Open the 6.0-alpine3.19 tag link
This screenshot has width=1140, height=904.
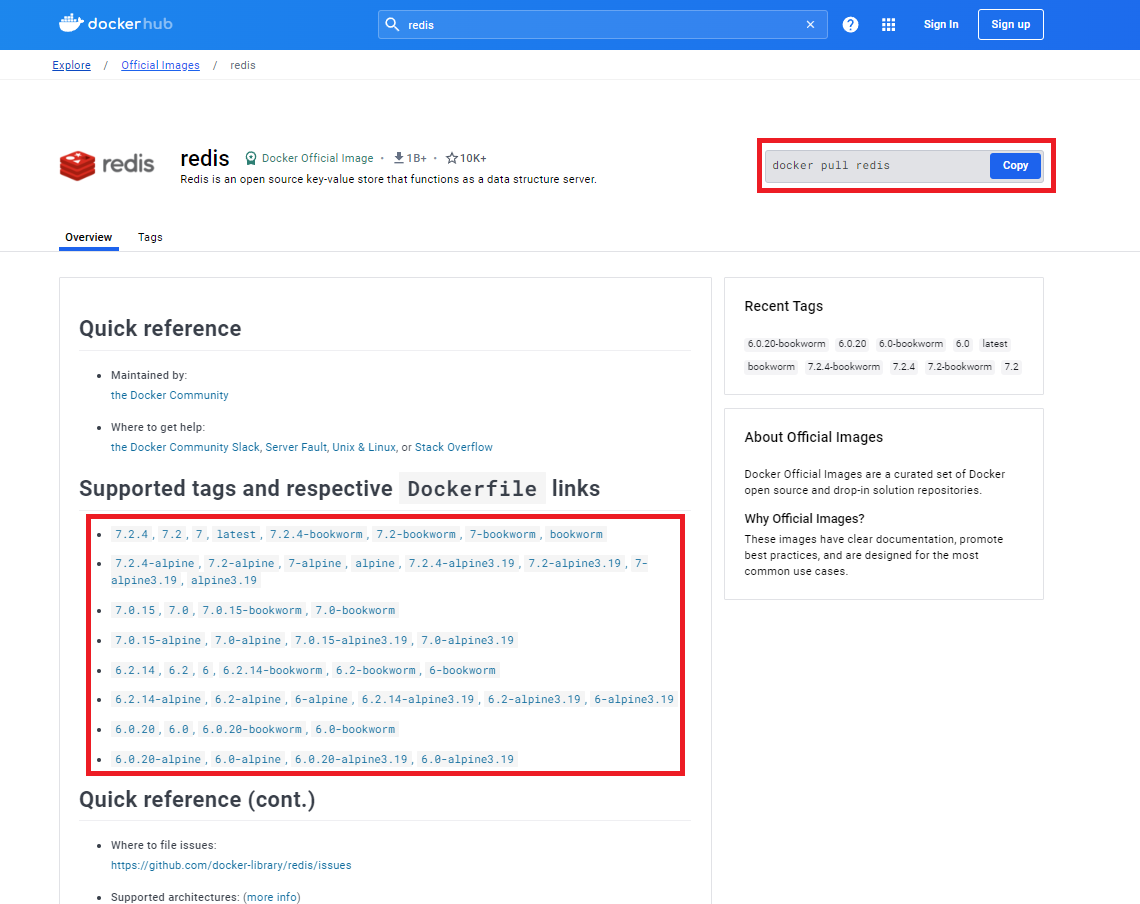(x=467, y=759)
